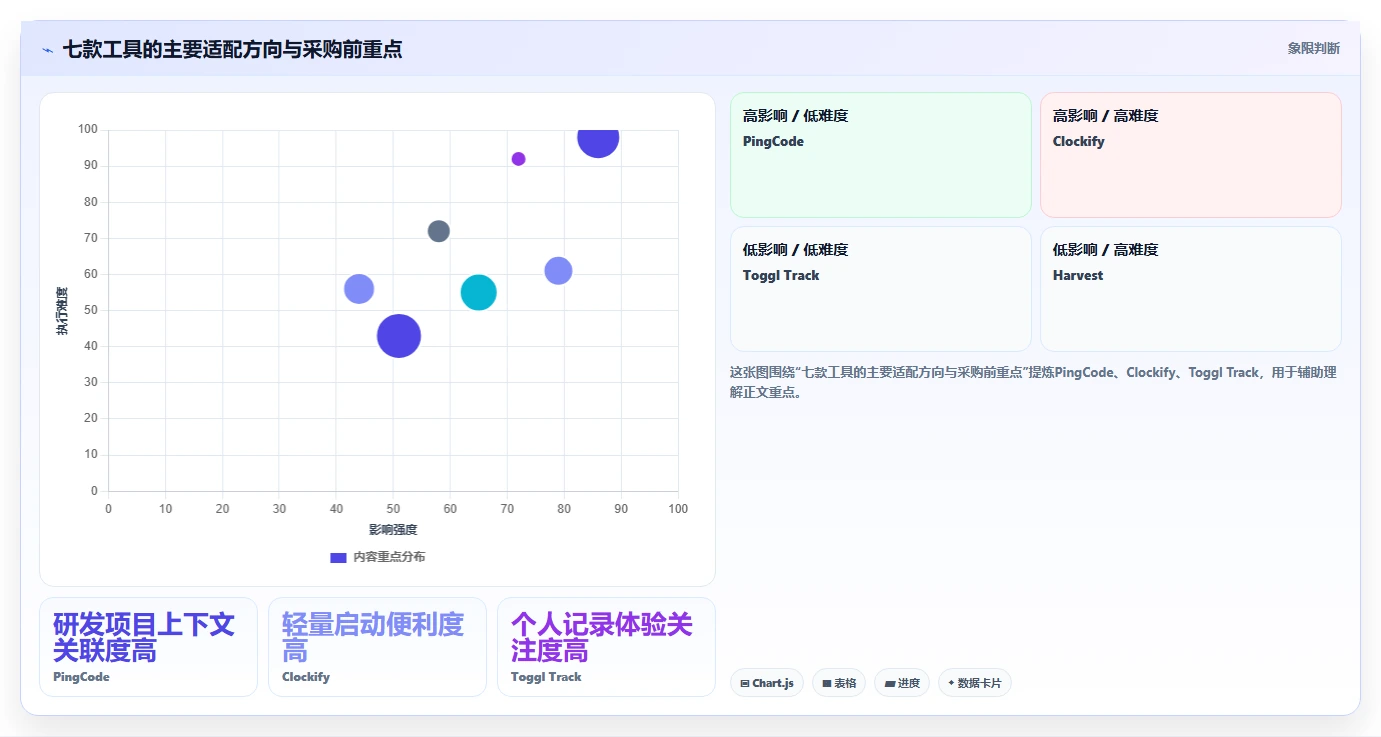Open the 高影响 / 低难度 PingCode card
The height and width of the screenshot is (737, 1381).
[x=881, y=155]
